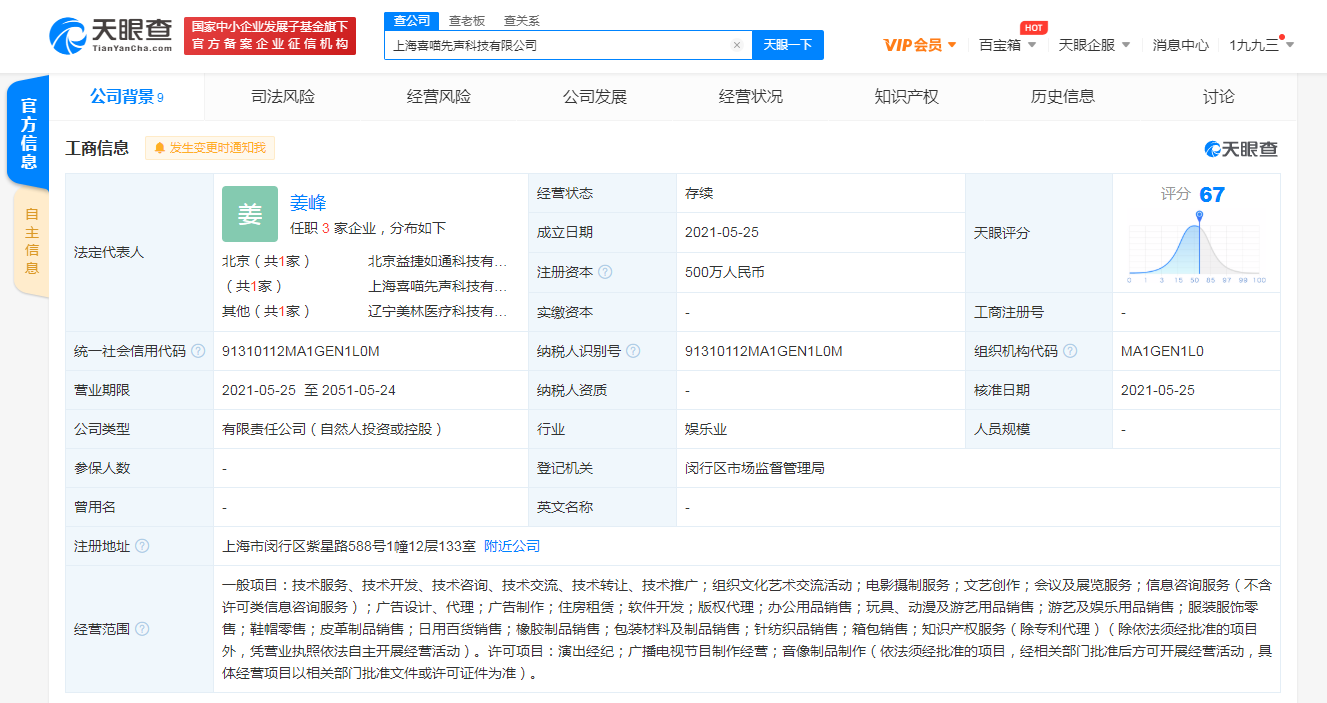
Task: Open the 司法风险 tab
Action: coord(283,97)
